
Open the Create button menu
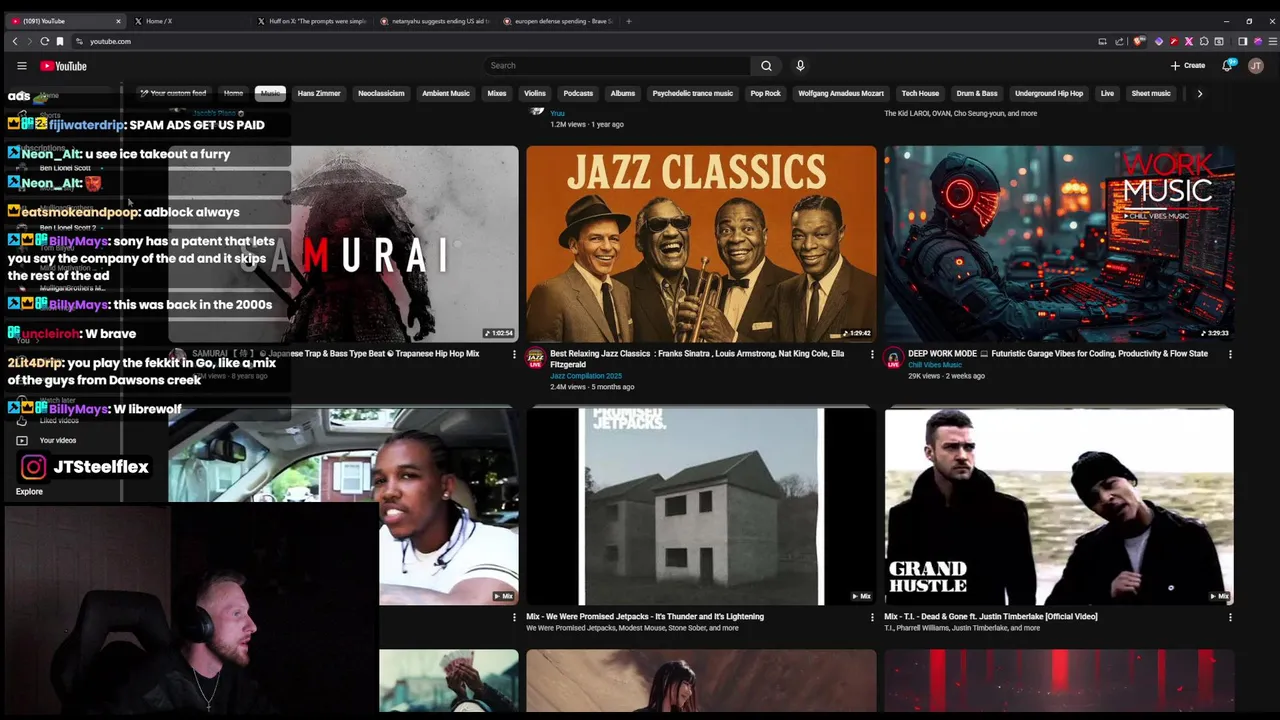point(1188,66)
